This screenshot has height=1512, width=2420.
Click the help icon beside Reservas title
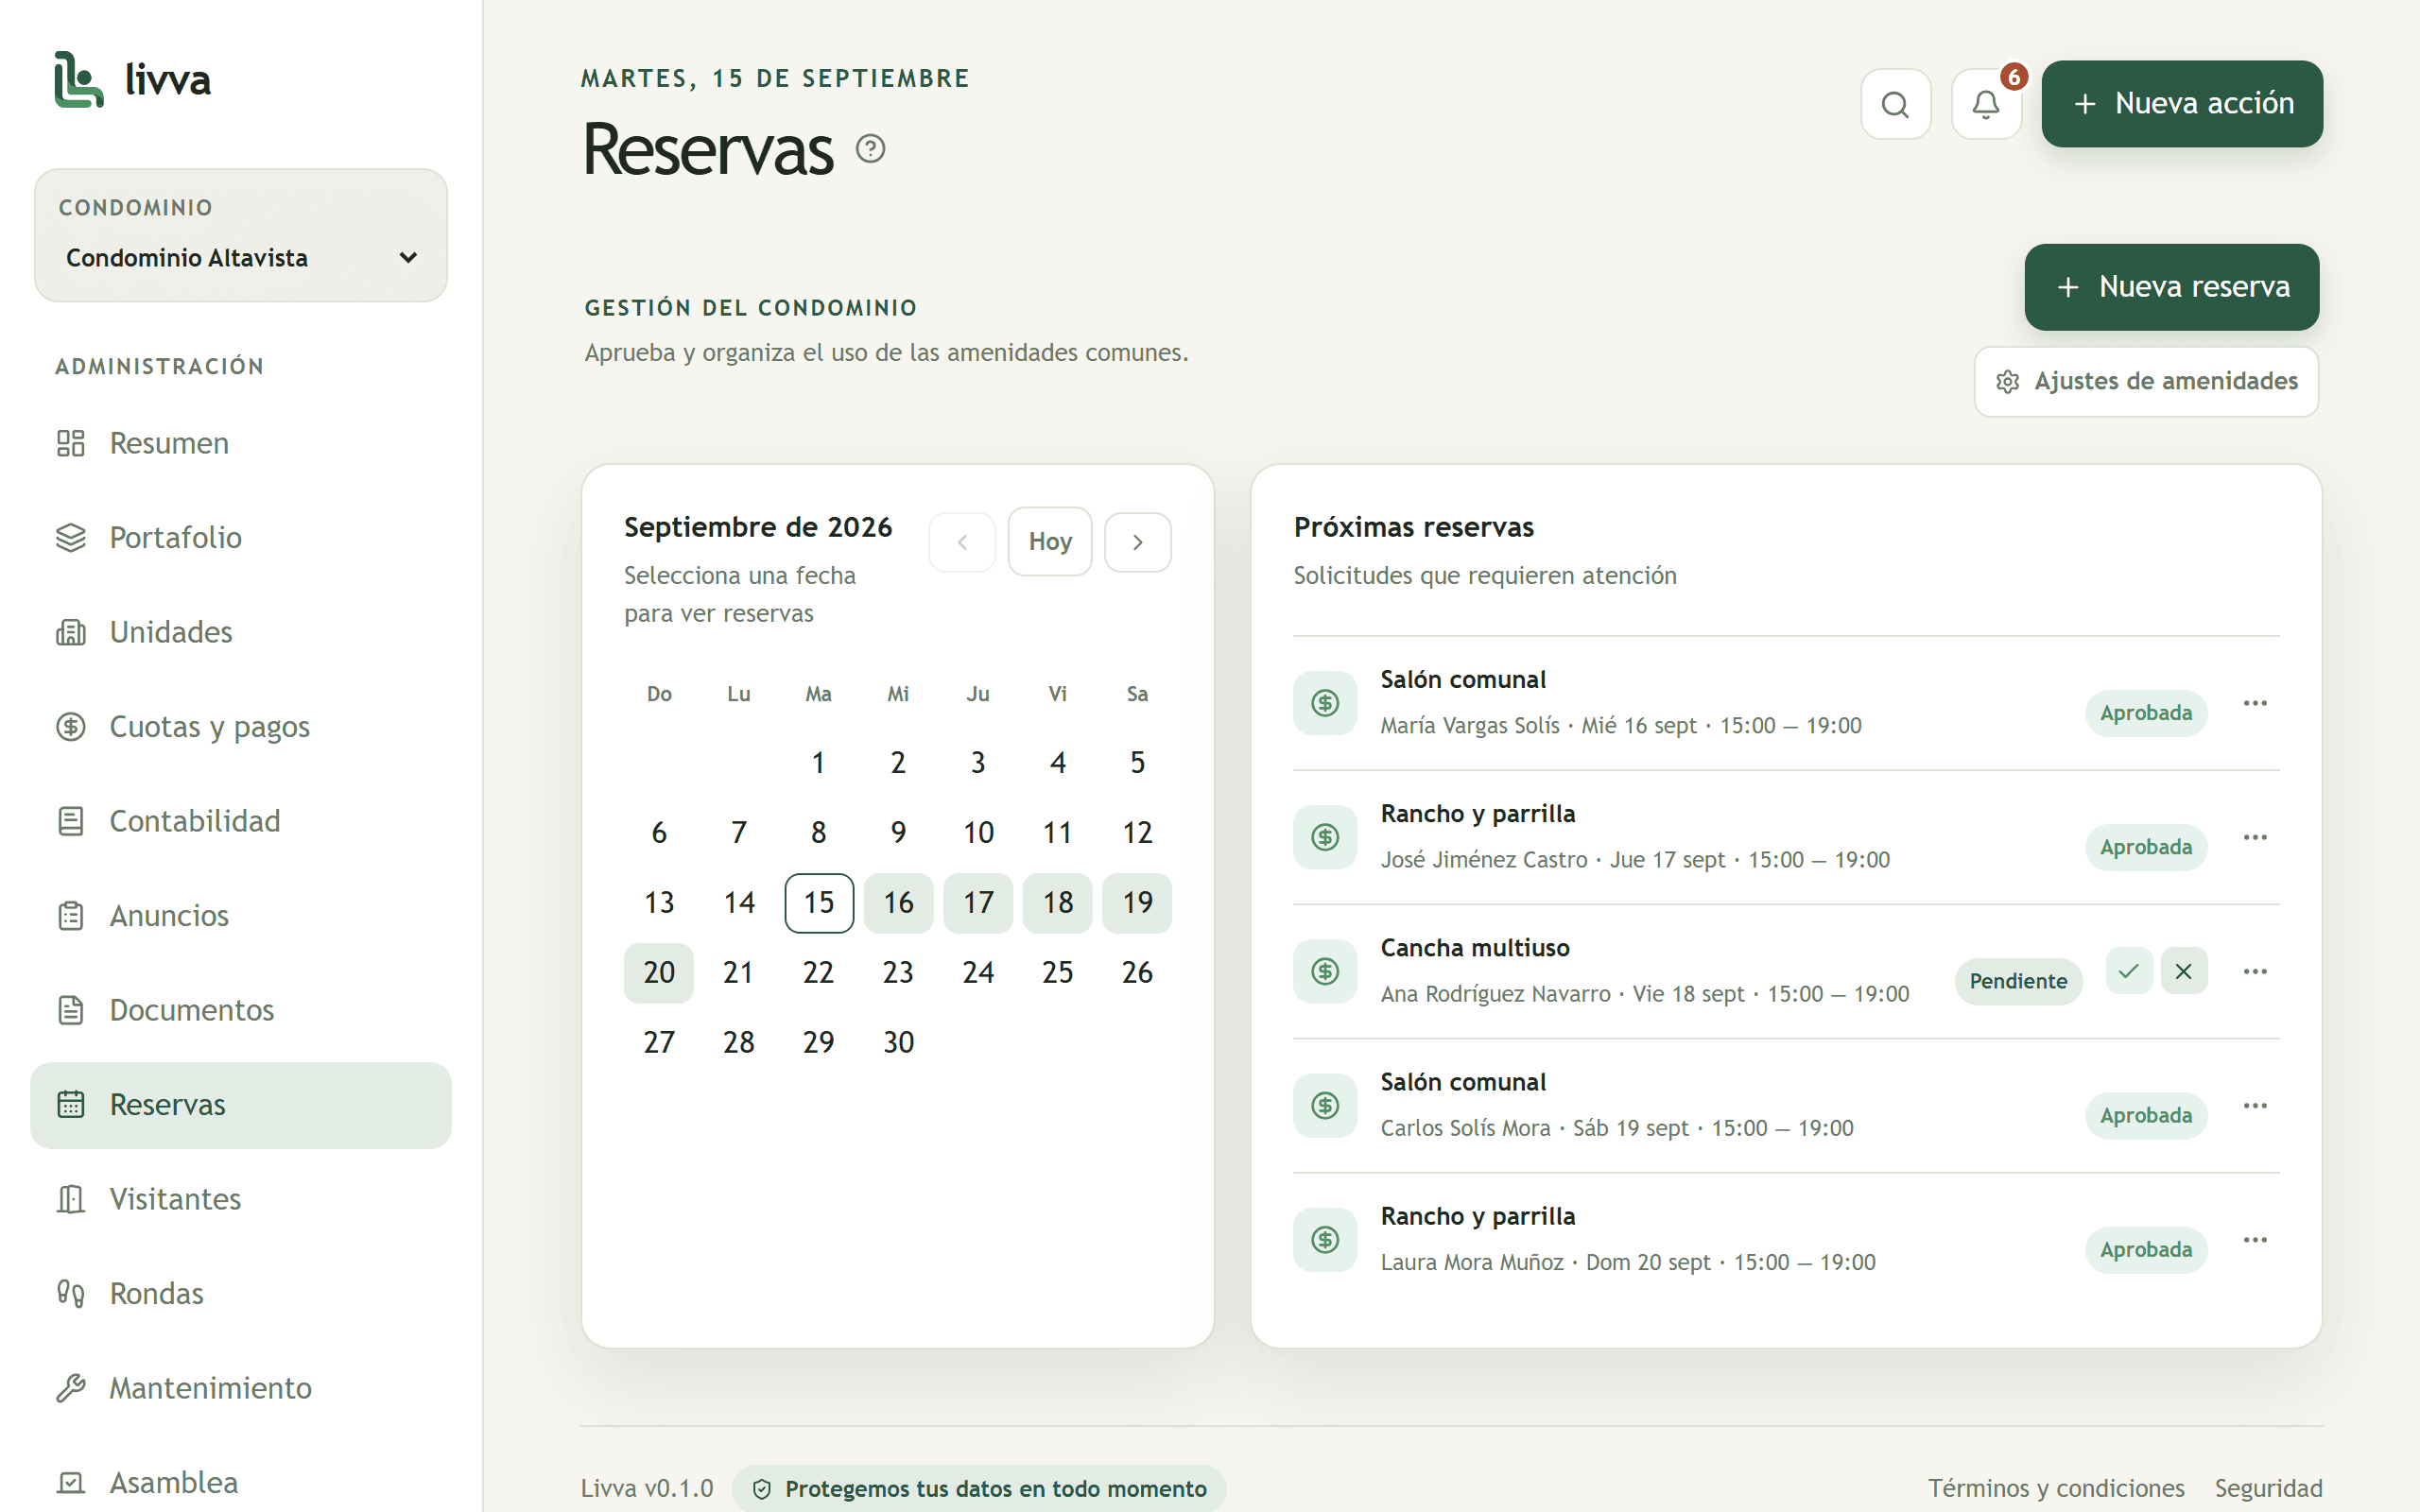click(x=870, y=149)
